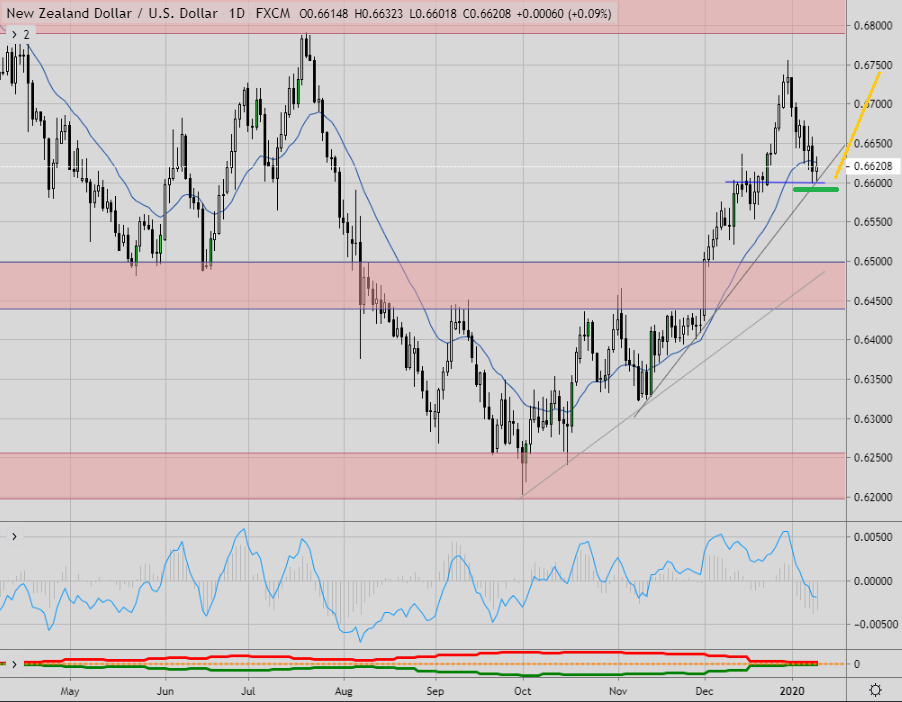Select the red zone near 0.62500 support
This screenshot has width=902, height=702.
click(423, 476)
